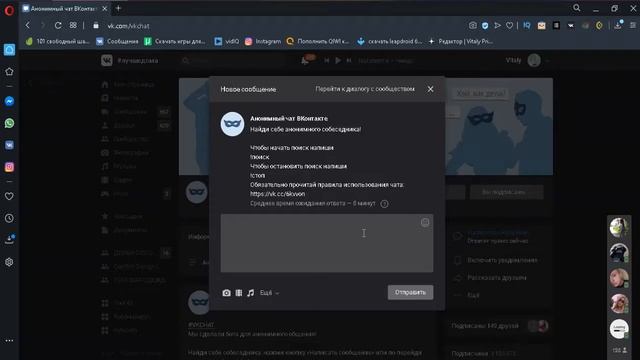Open "Рассказать друзьям" option
Image resolution: width=640 pixels, height=360 pixels.
click(x=497, y=278)
